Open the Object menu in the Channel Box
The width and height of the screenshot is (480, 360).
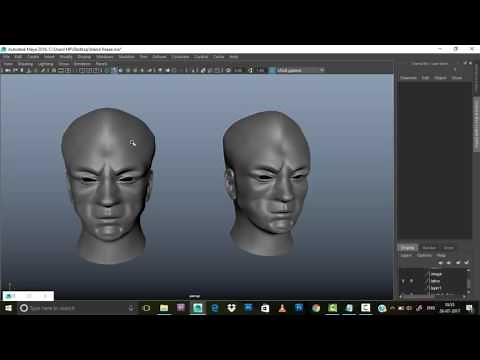[x=440, y=78]
